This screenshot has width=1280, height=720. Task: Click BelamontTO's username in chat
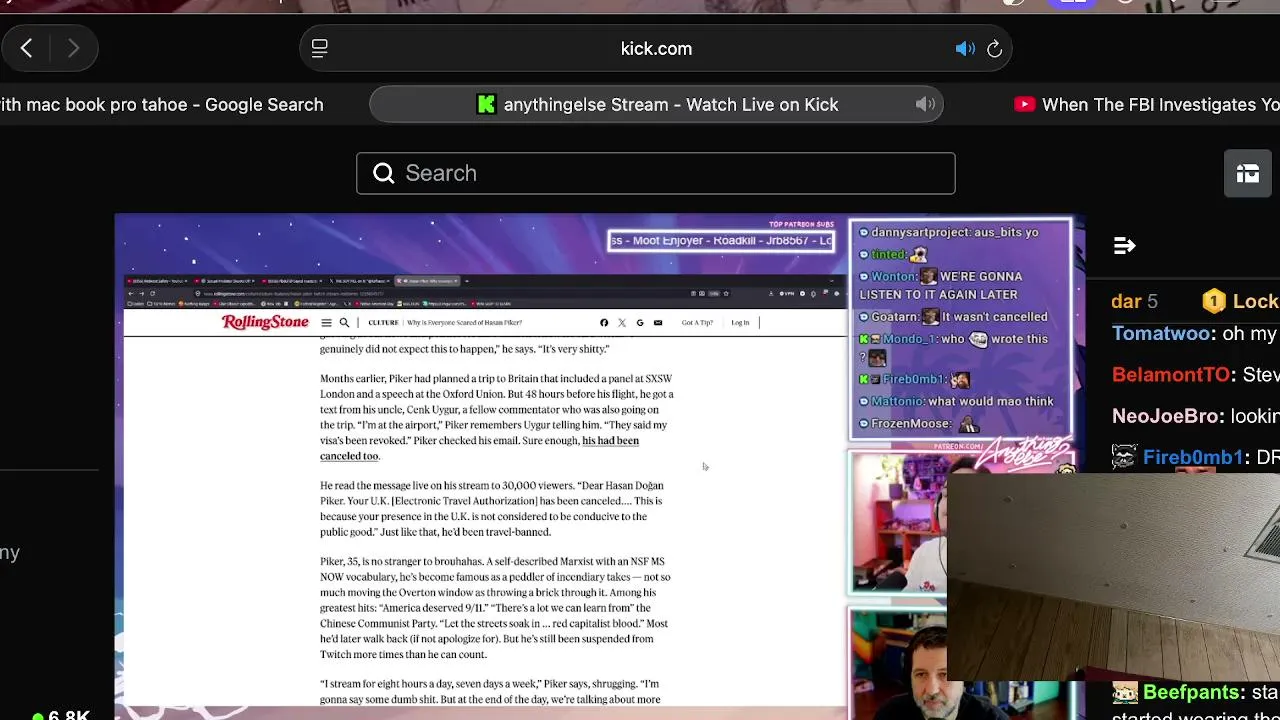coord(1170,375)
